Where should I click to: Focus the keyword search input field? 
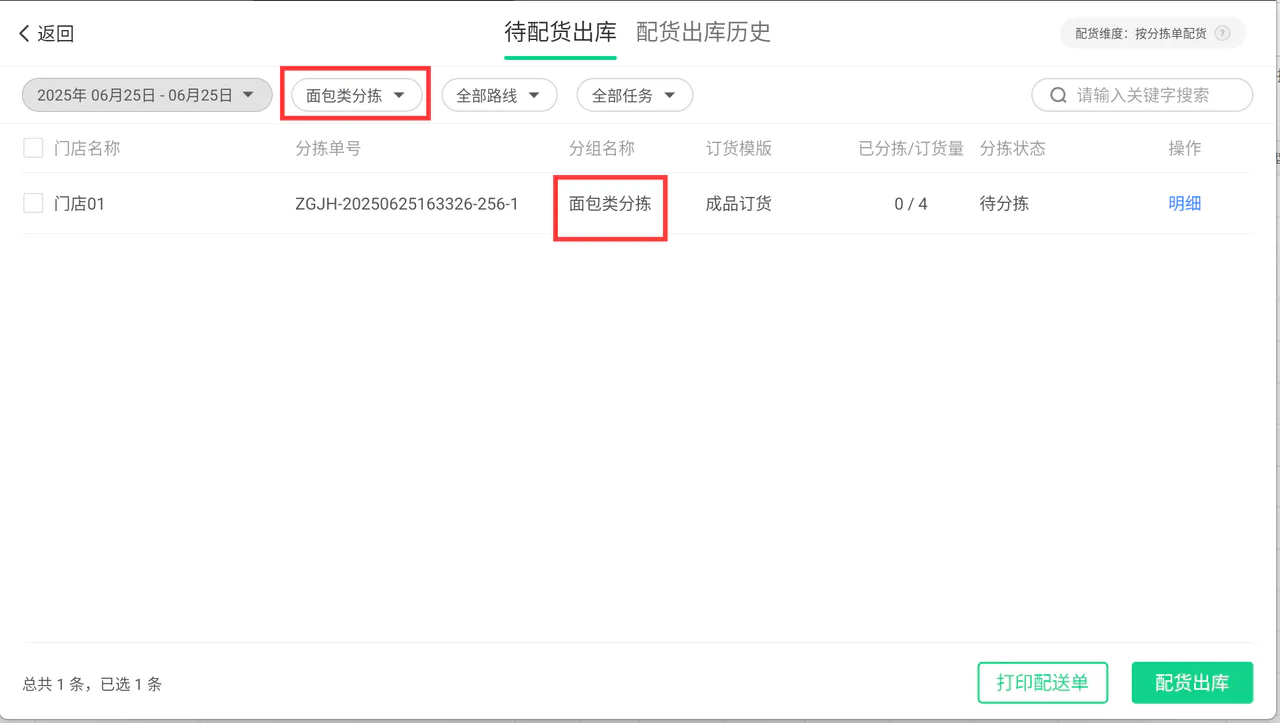point(1142,95)
